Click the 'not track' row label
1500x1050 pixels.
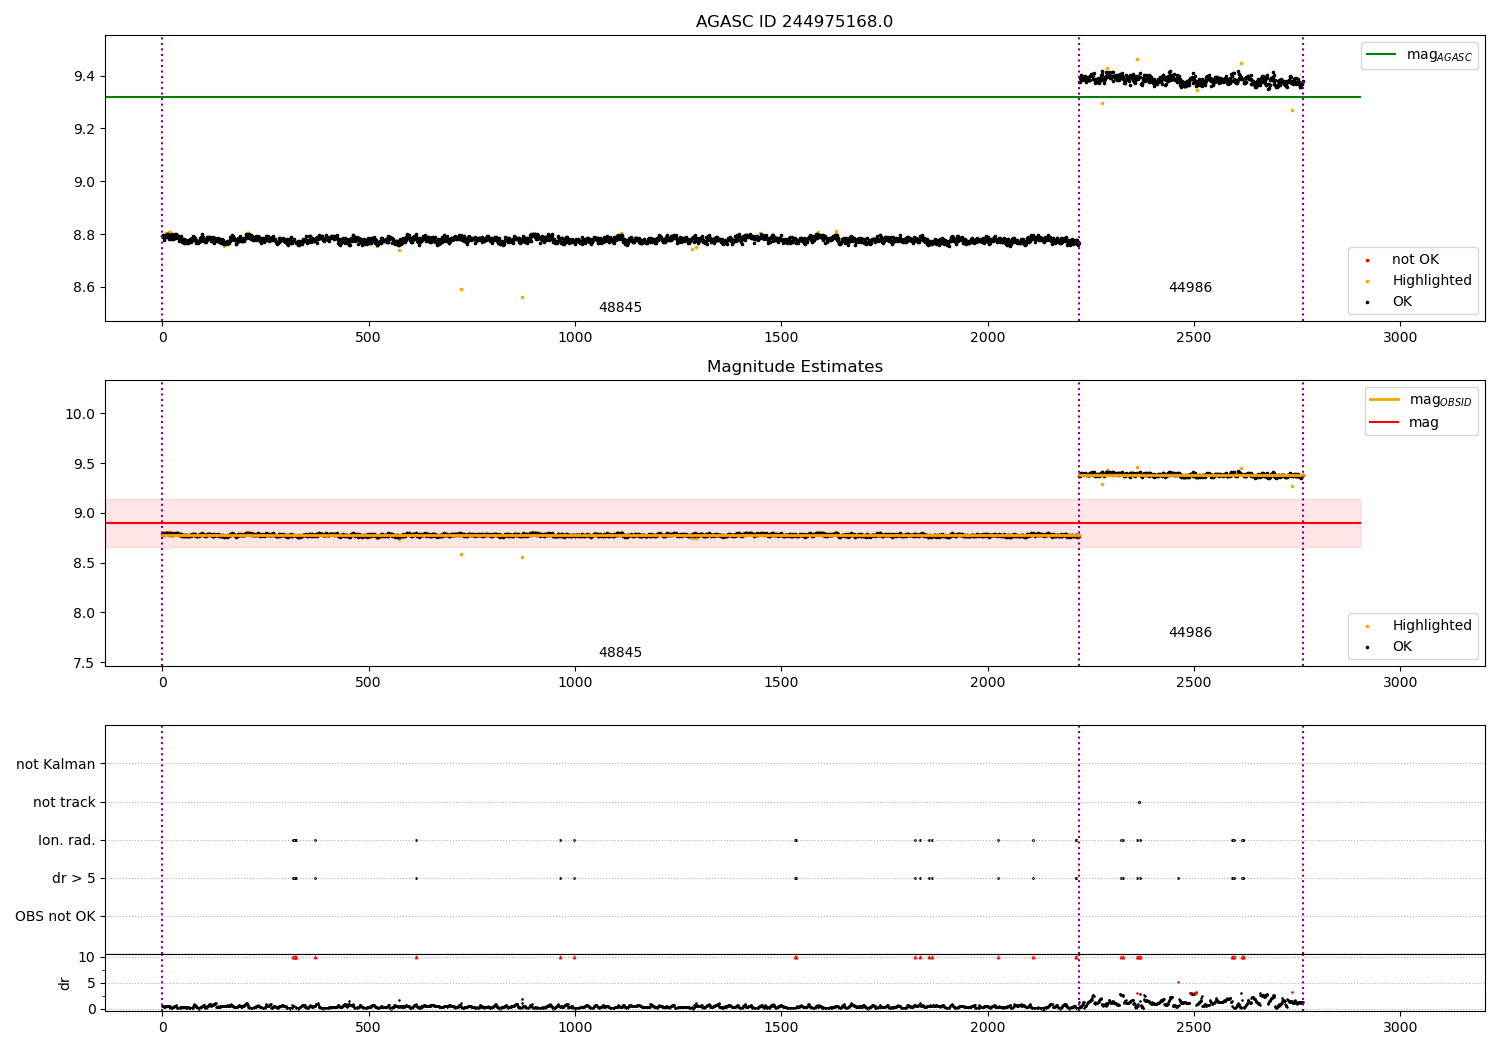pyautogui.click(x=64, y=802)
